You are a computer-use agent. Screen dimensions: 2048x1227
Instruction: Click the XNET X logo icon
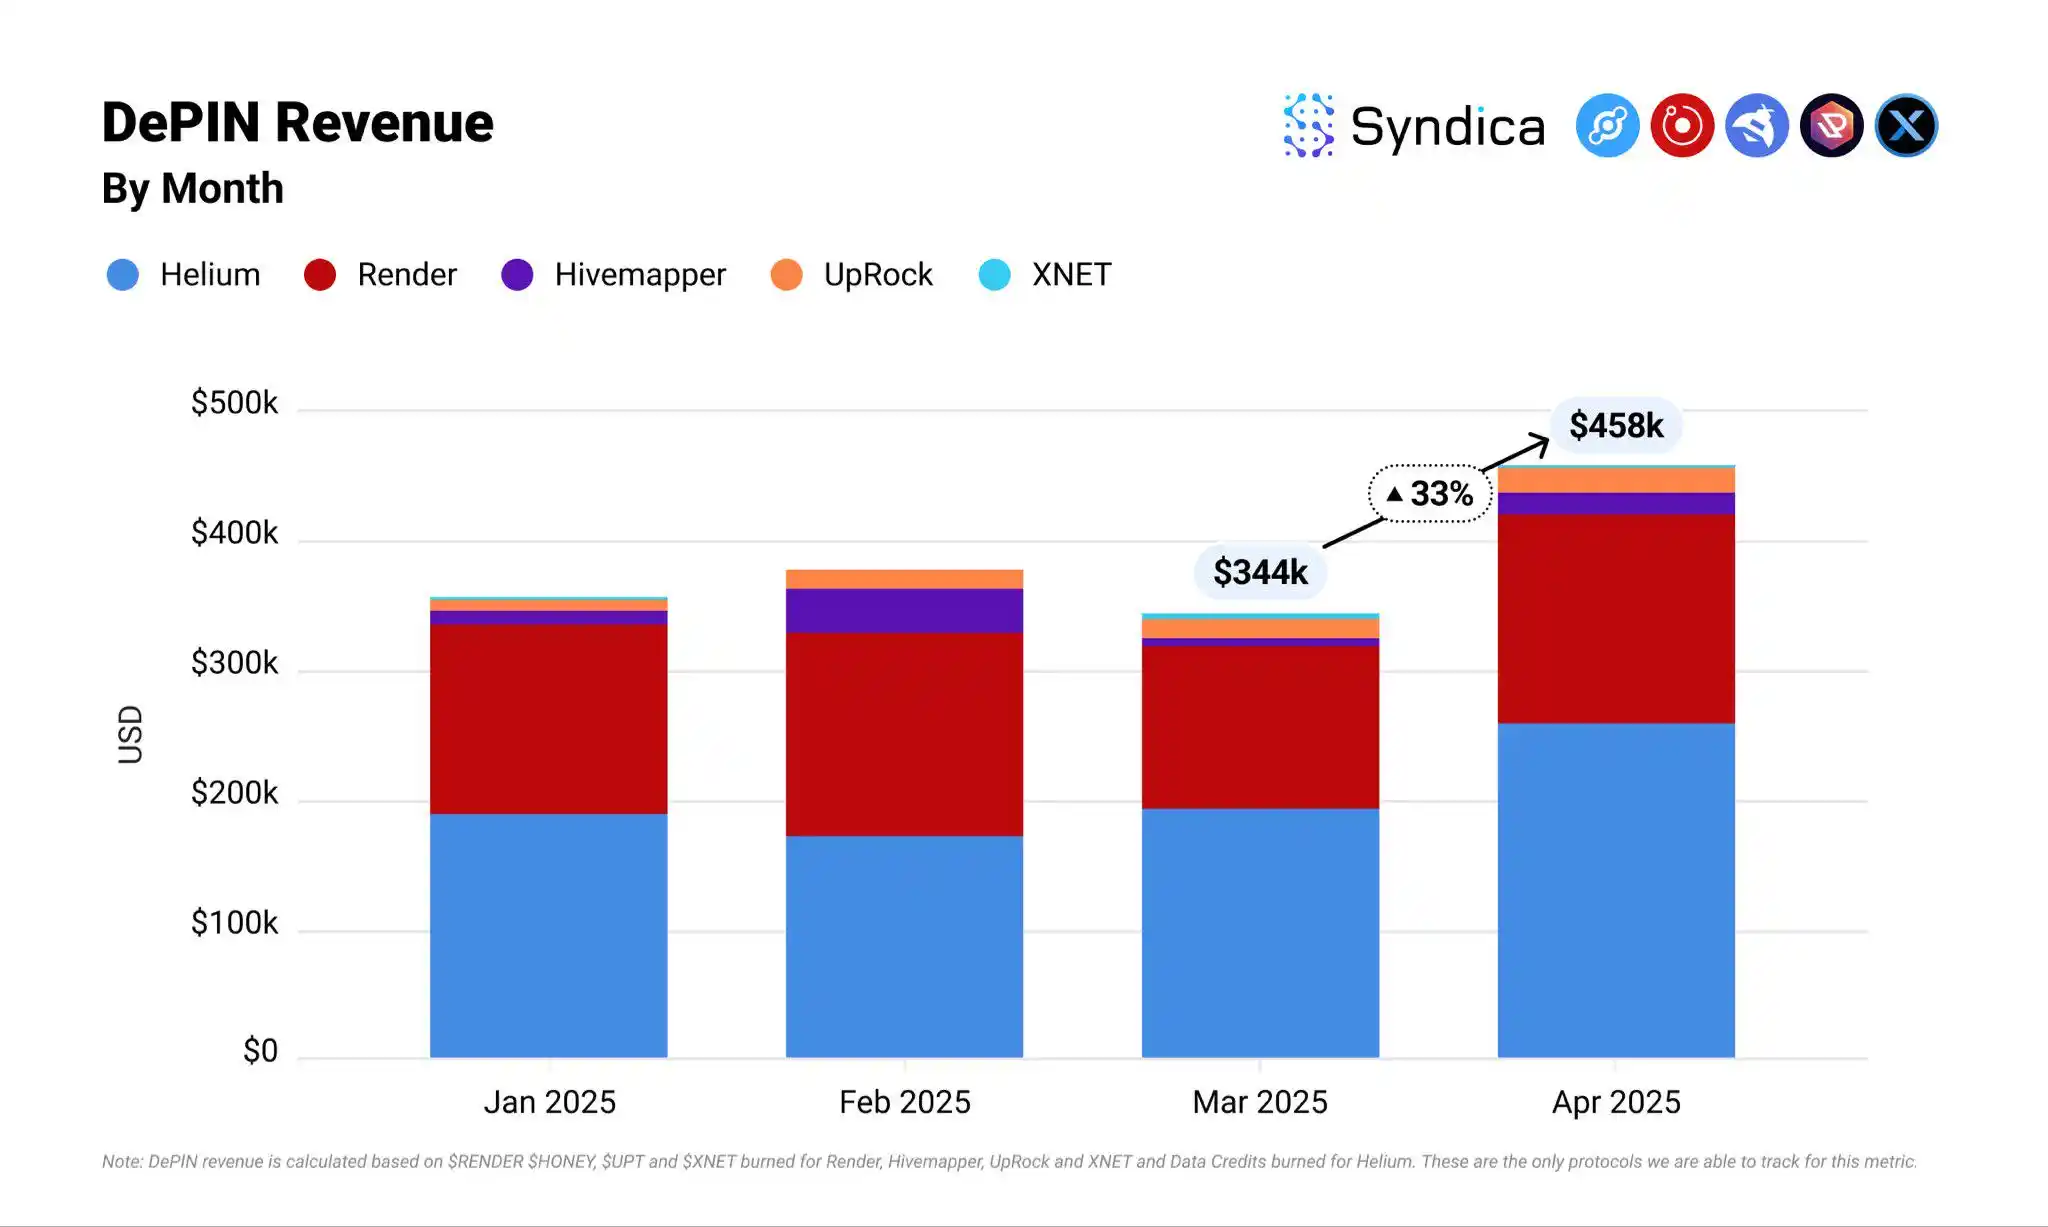(1906, 126)
